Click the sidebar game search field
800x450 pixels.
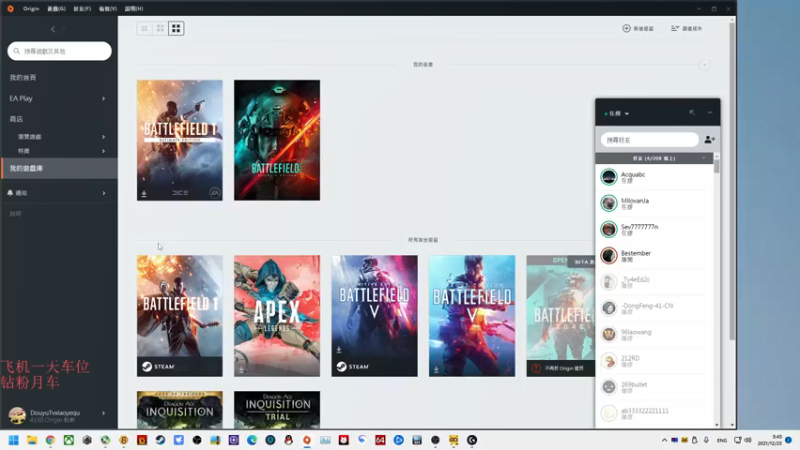(60, 51)
